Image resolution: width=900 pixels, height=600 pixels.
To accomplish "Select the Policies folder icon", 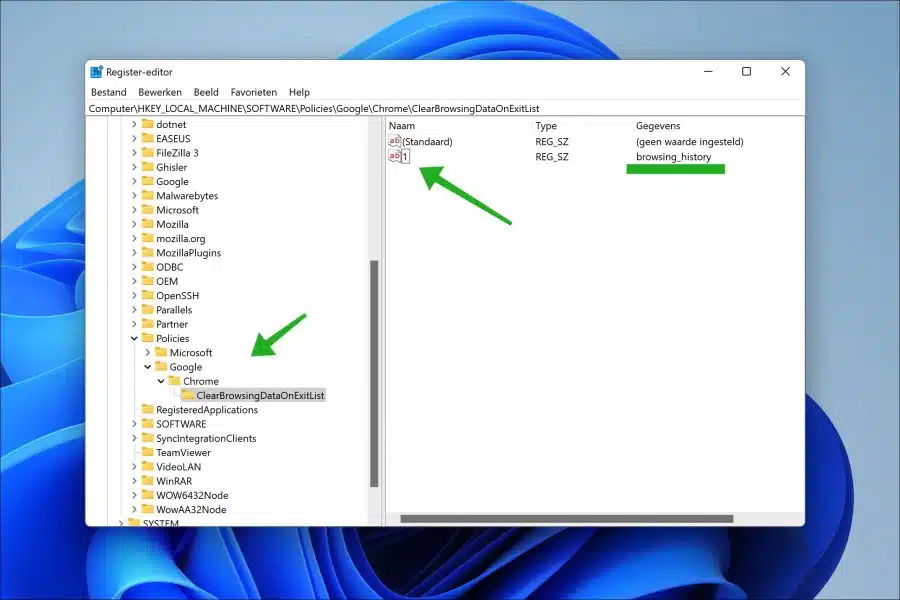I will [148, 338].
